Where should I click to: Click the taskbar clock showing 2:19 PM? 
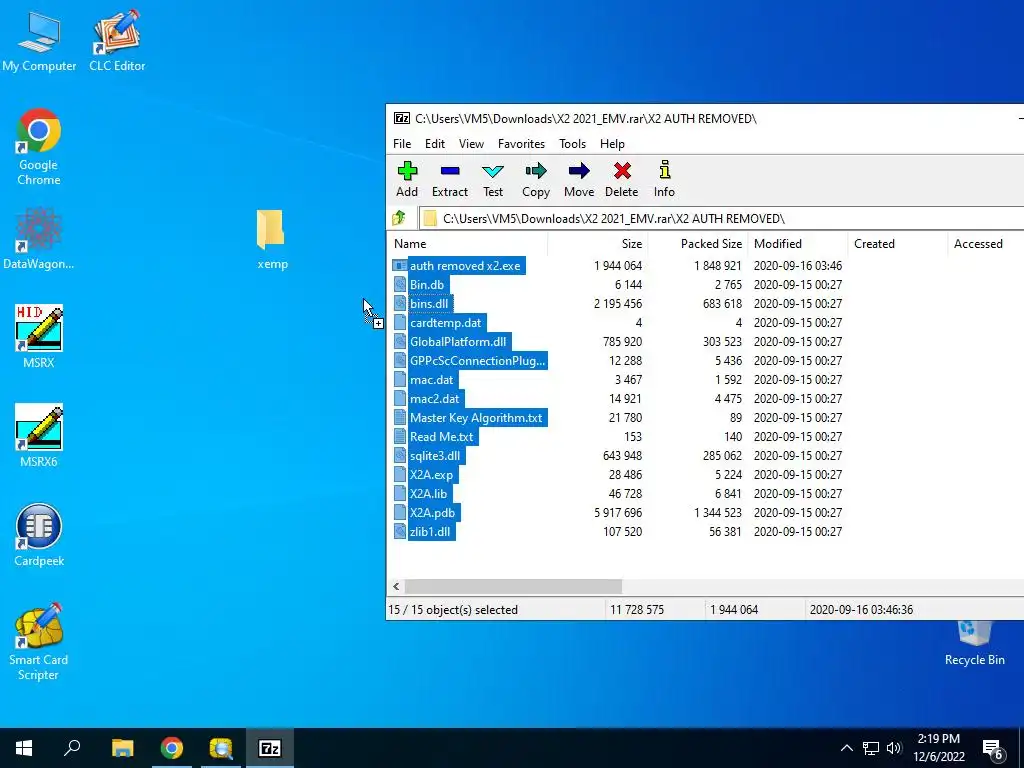938,748
